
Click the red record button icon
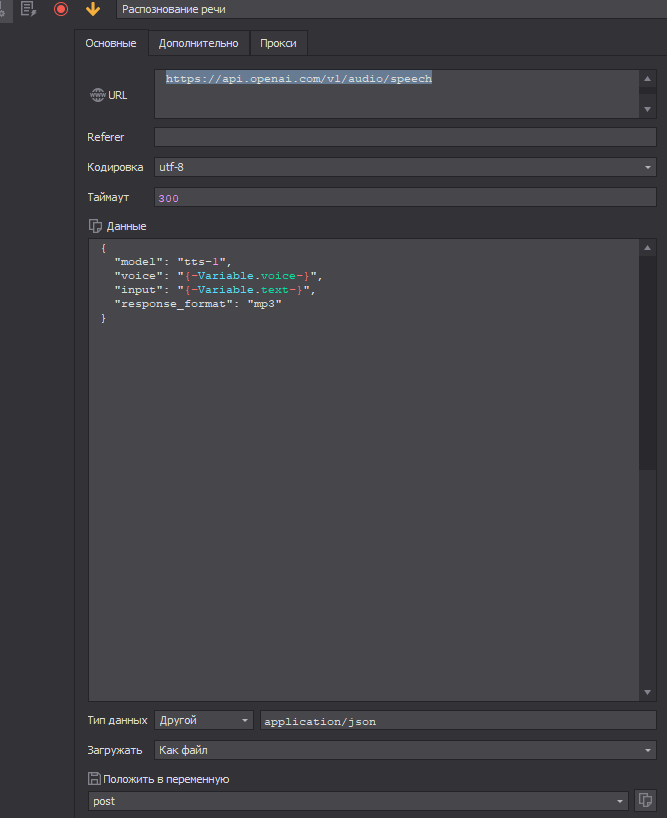(61, 9)
